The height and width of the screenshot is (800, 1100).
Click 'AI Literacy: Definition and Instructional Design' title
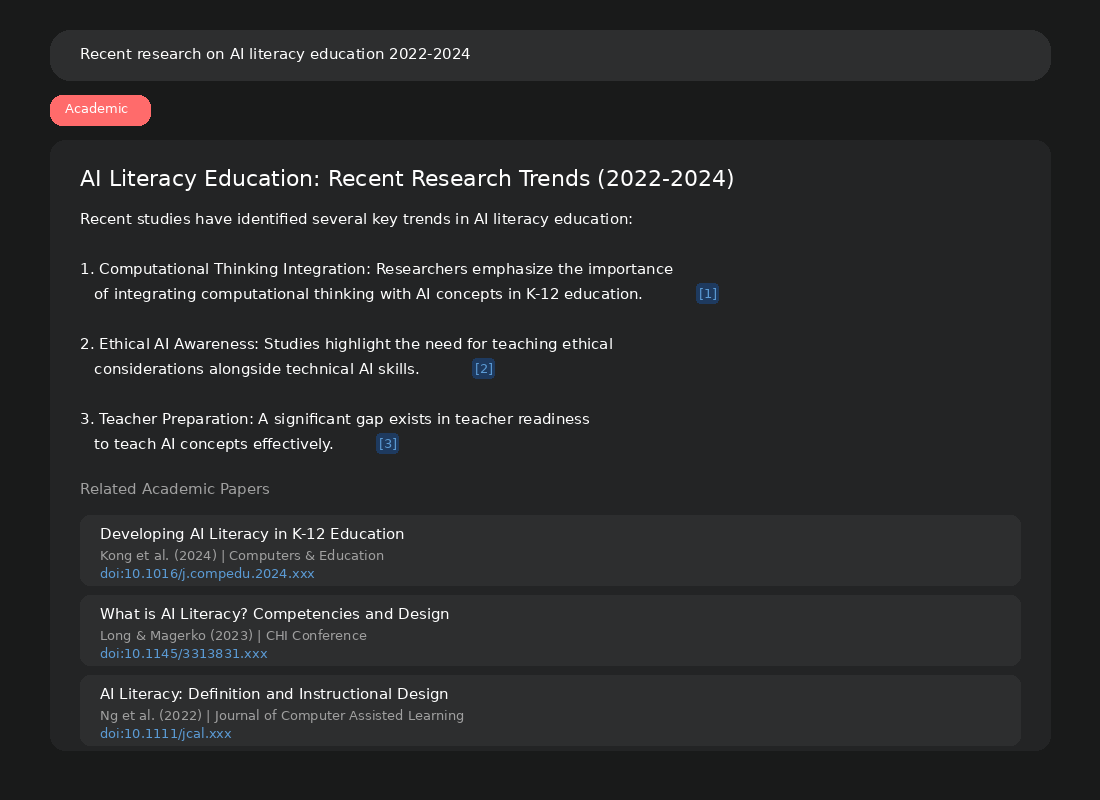point(274,694)
